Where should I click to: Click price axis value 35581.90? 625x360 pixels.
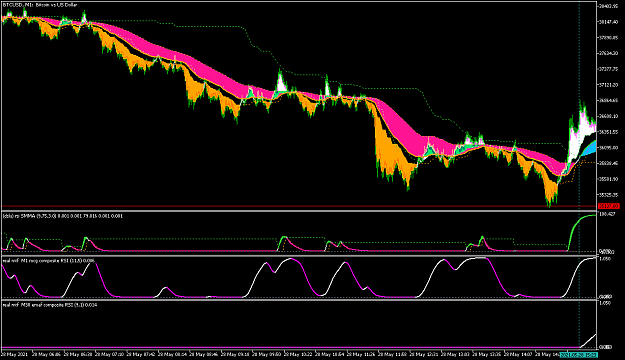(x=608, y=179)
